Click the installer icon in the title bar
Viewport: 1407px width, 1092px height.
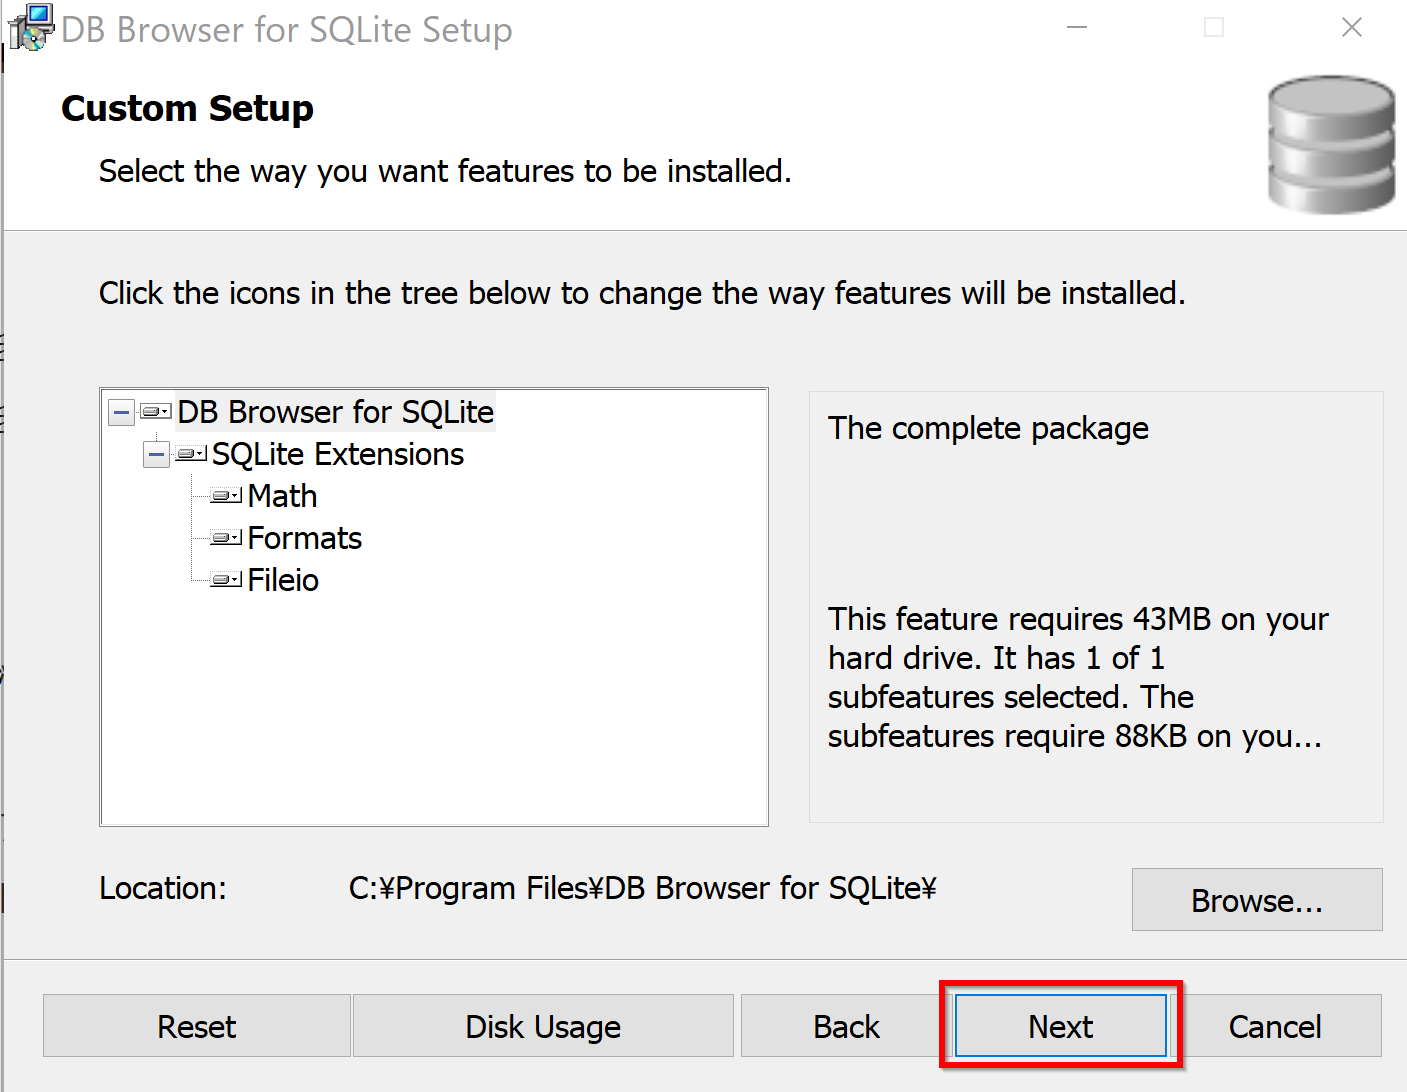[31, 28]
